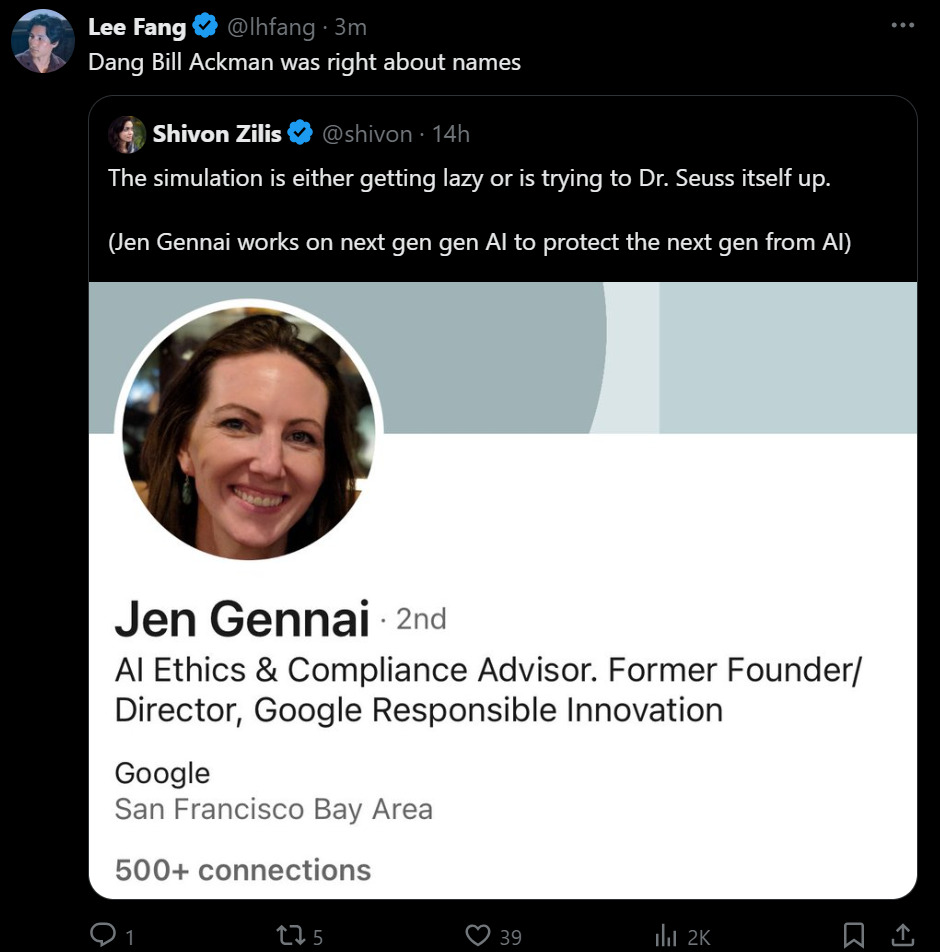Click the 3m timestamp
The image size is (940, 952).
pos(350,27)
